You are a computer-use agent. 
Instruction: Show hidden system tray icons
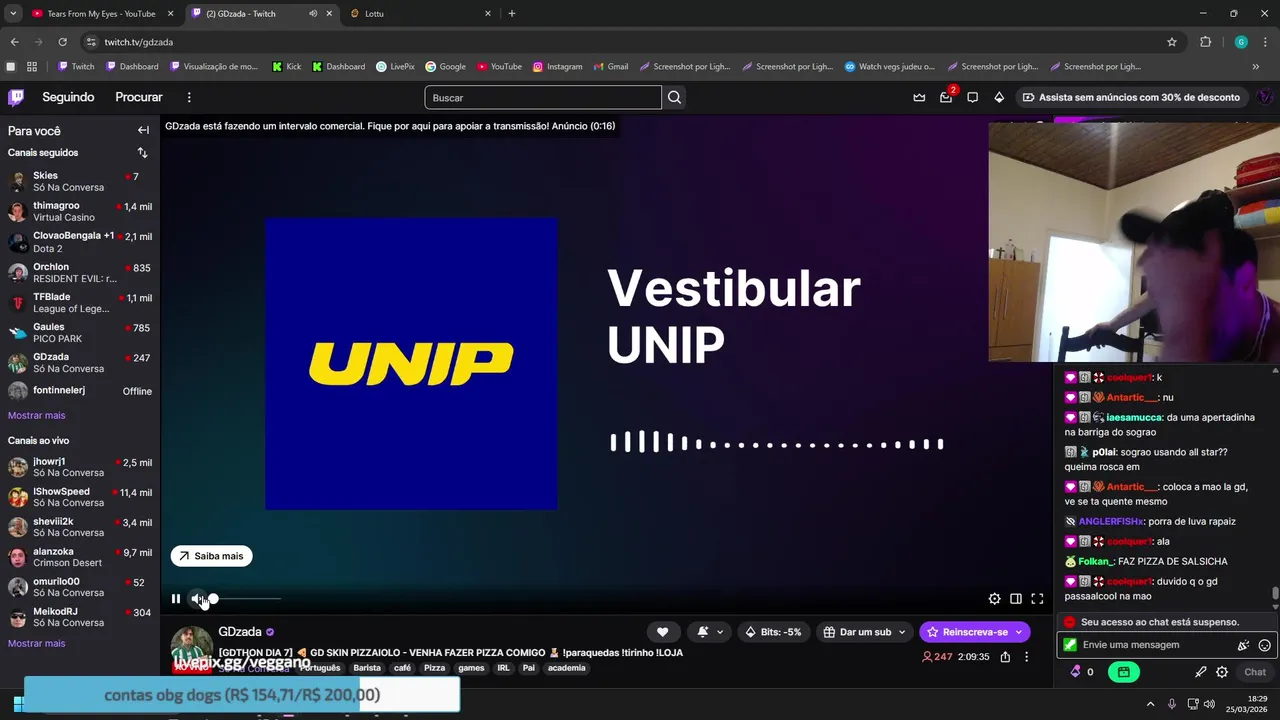pos(1150,704)
